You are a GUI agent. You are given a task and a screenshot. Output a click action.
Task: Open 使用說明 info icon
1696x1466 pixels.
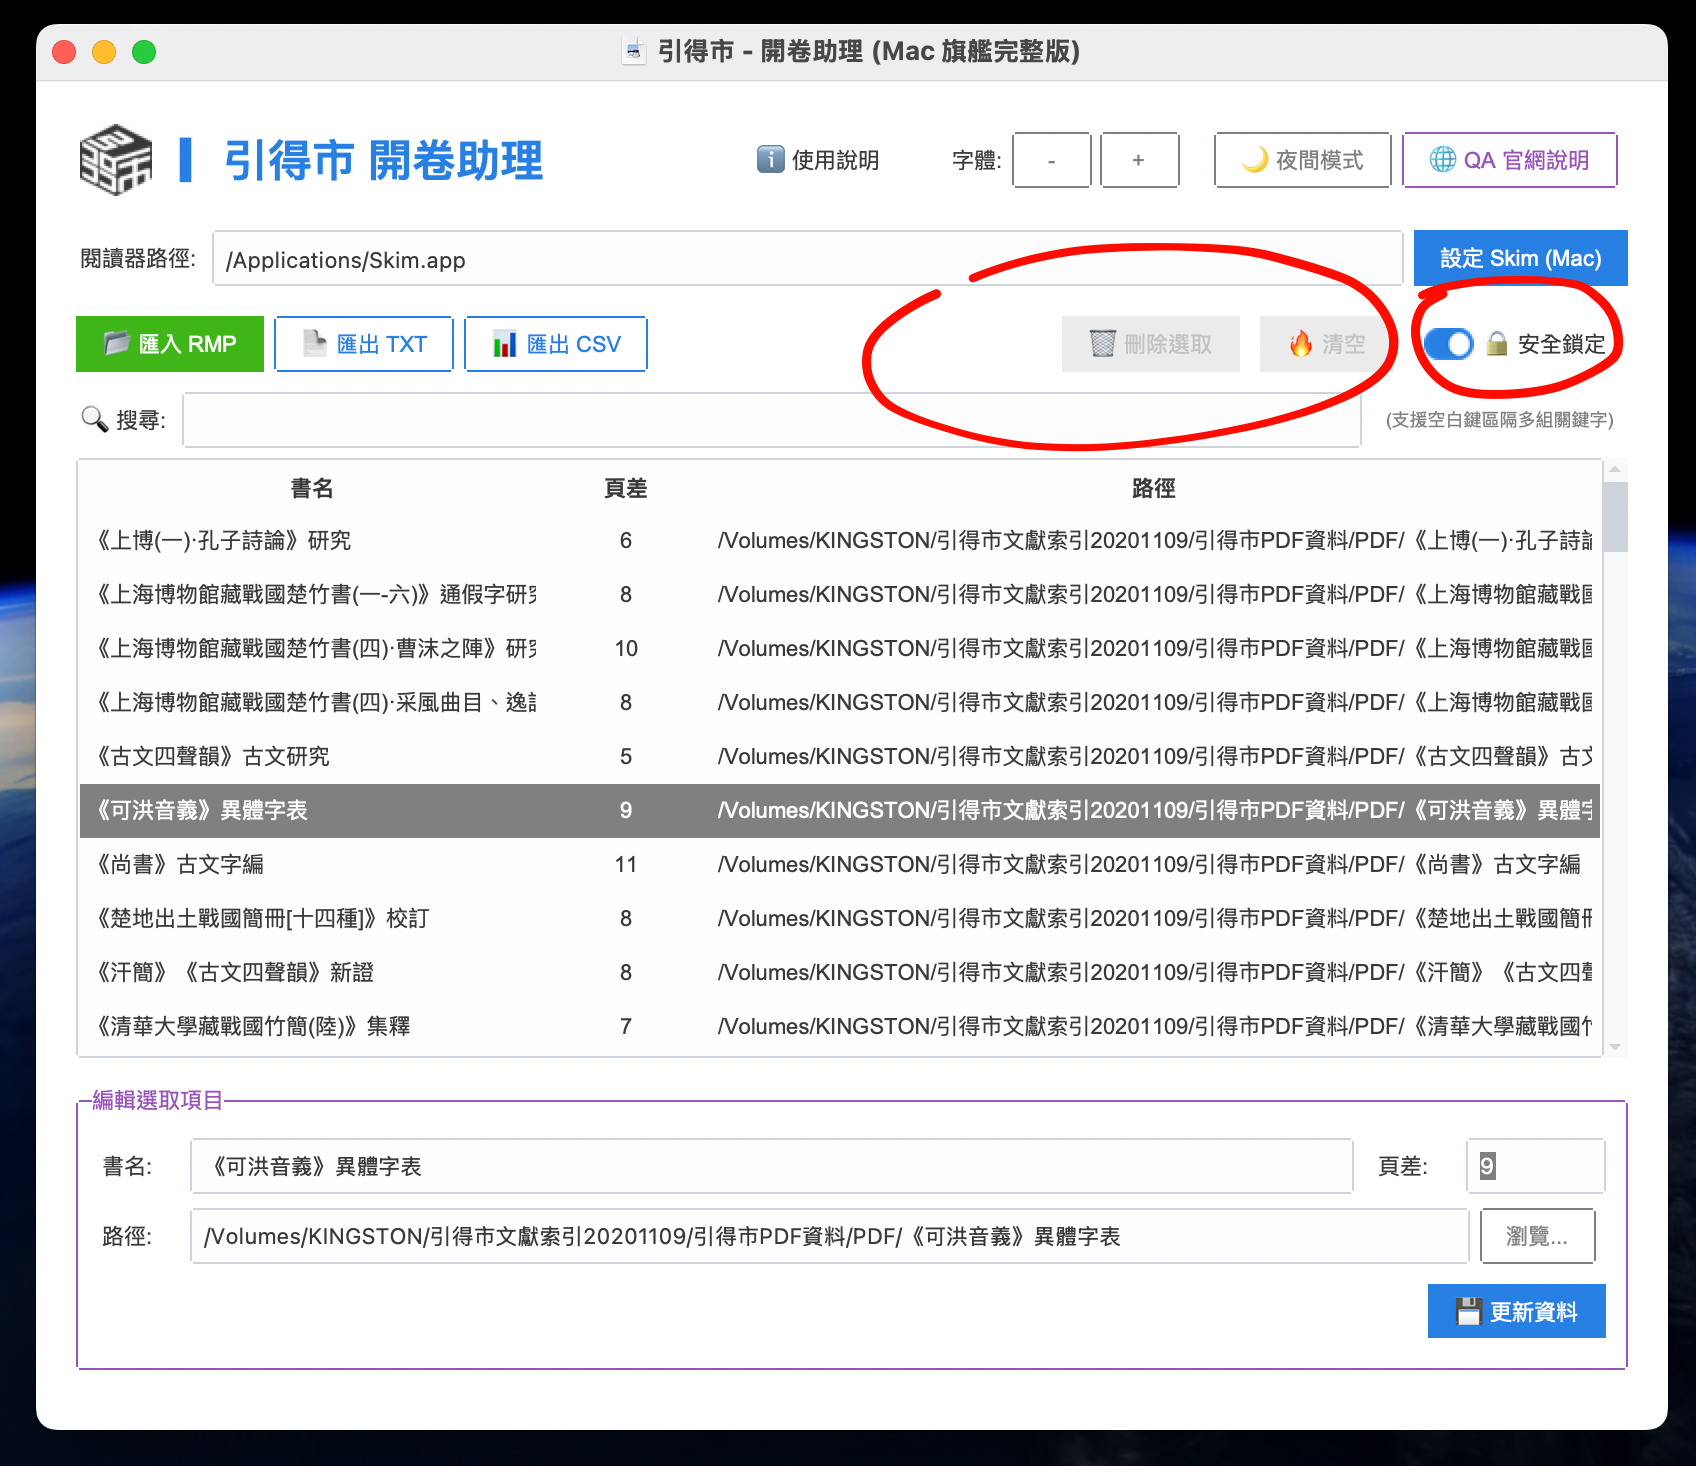point(770,160)
